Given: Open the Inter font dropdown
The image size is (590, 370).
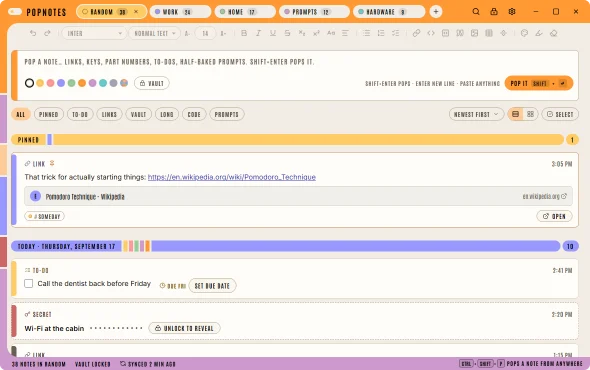Looking at the screenshot, I should pos(94,33).
